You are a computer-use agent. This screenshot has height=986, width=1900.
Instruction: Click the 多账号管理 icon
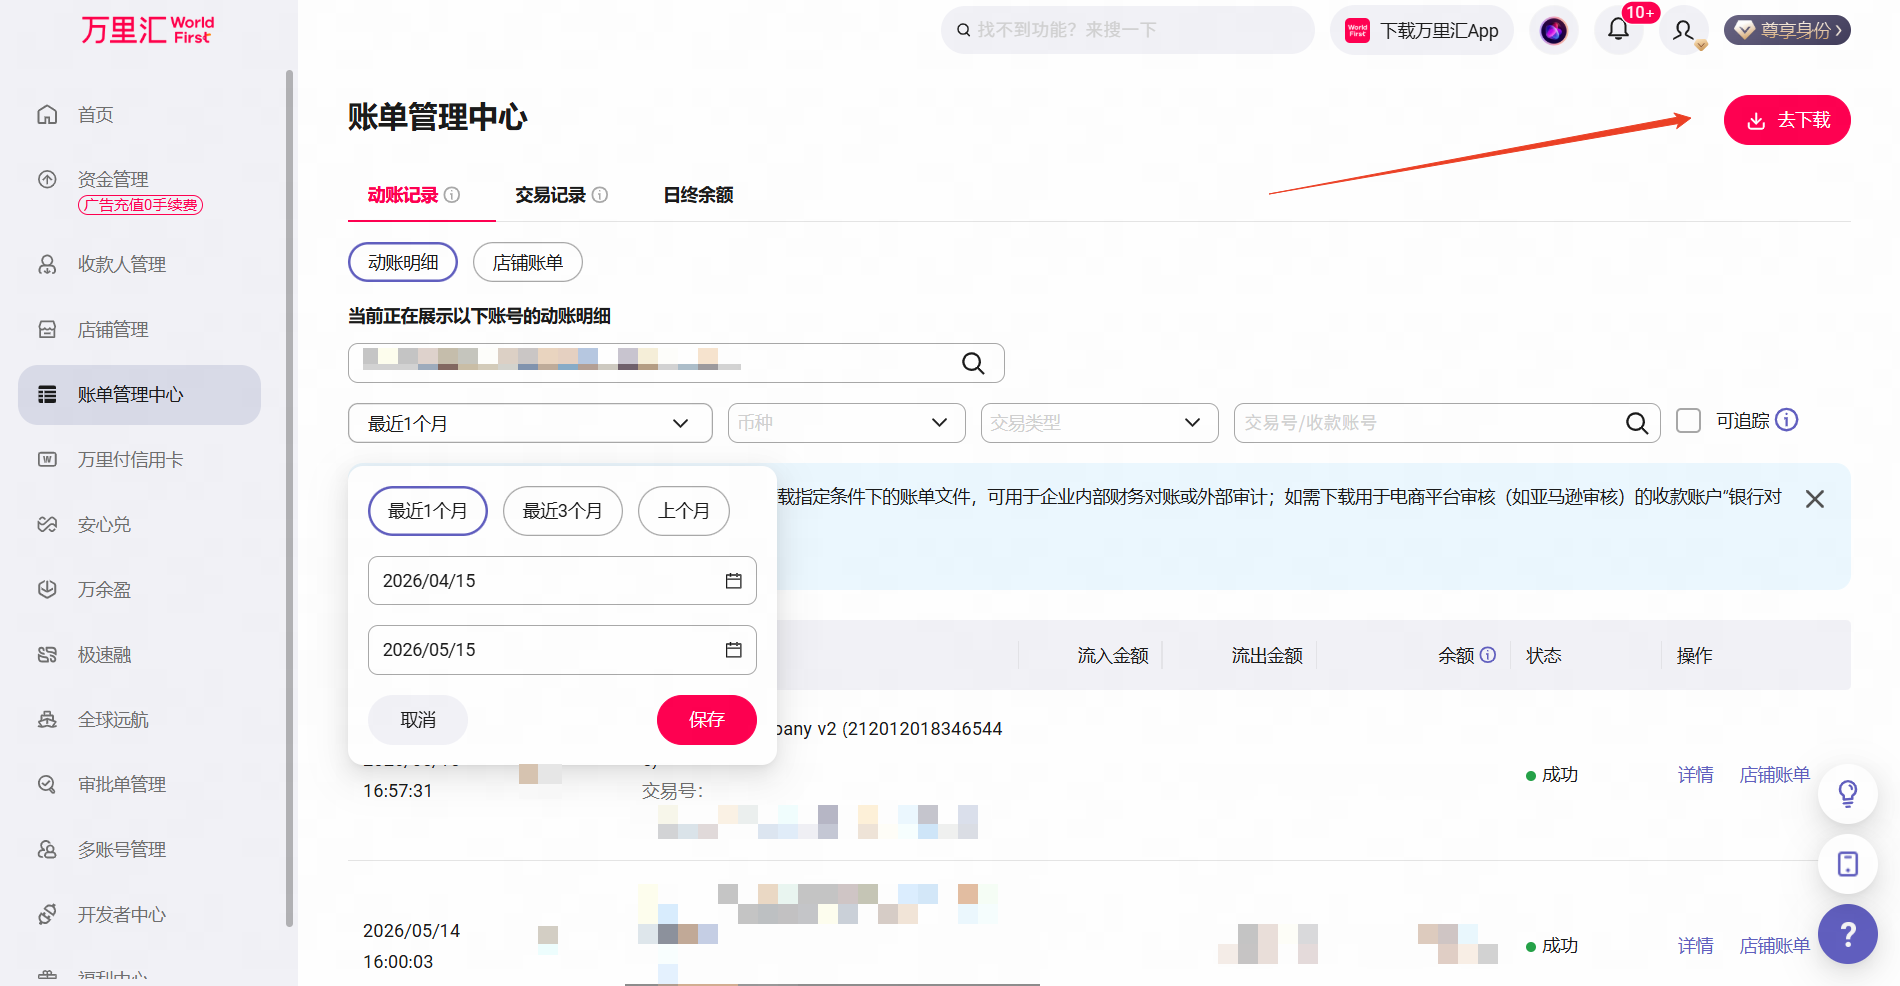47,850
